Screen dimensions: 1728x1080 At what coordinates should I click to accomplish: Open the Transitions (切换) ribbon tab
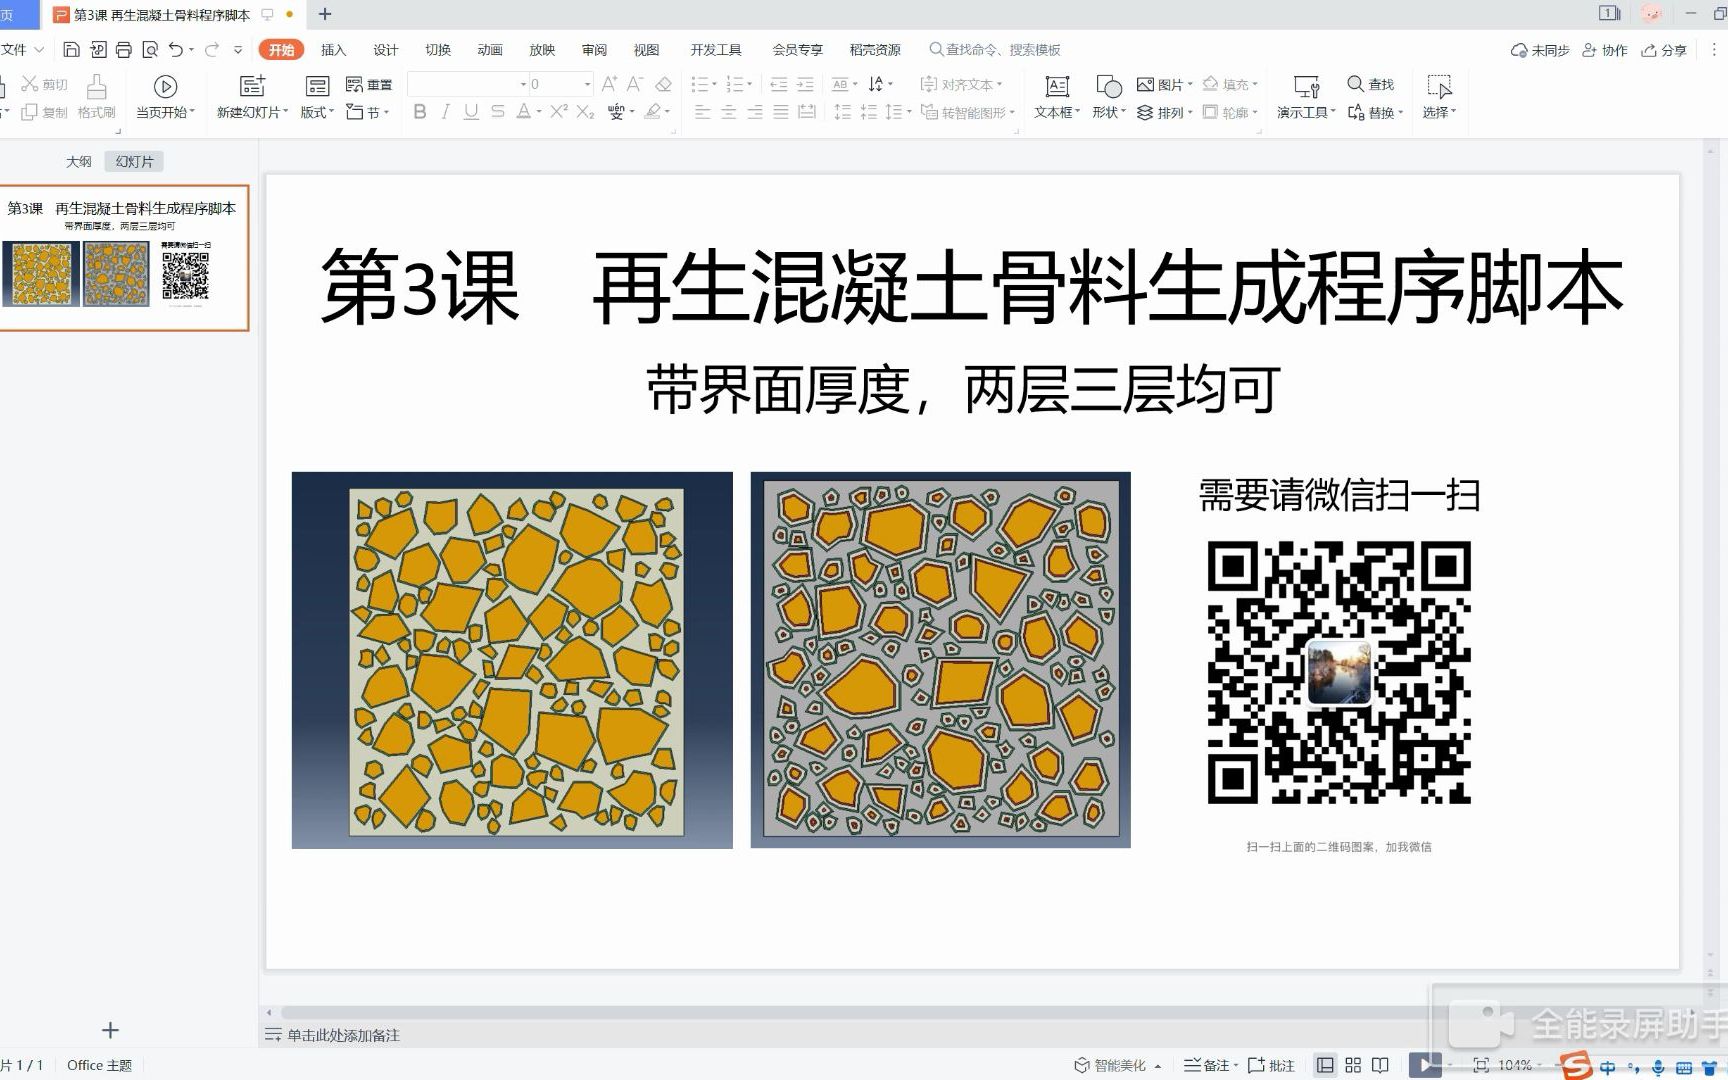pyautogui.click(x=437, y=50)
